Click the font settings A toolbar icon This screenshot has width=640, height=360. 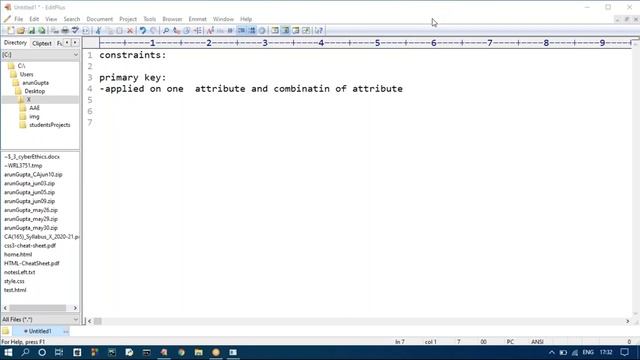pyautogui.click(x=210, y=31)
